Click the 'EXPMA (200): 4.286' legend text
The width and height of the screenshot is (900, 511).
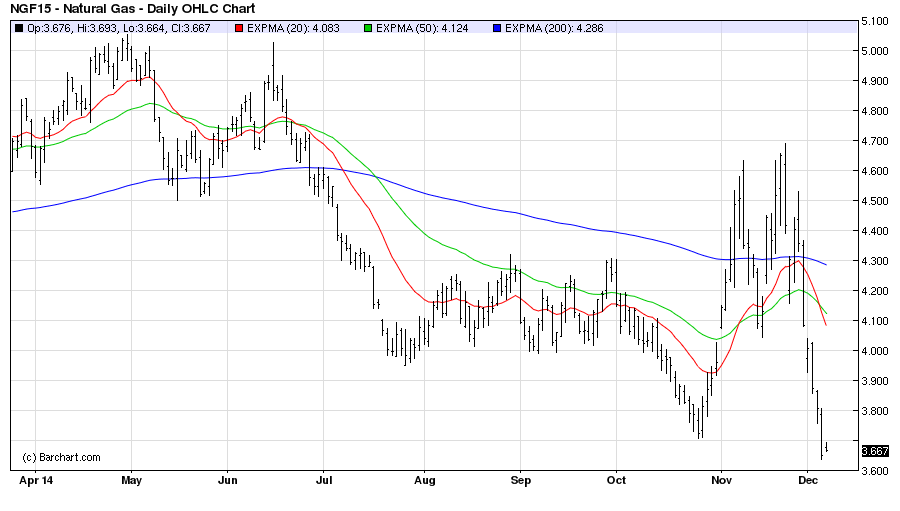(554, 28)
